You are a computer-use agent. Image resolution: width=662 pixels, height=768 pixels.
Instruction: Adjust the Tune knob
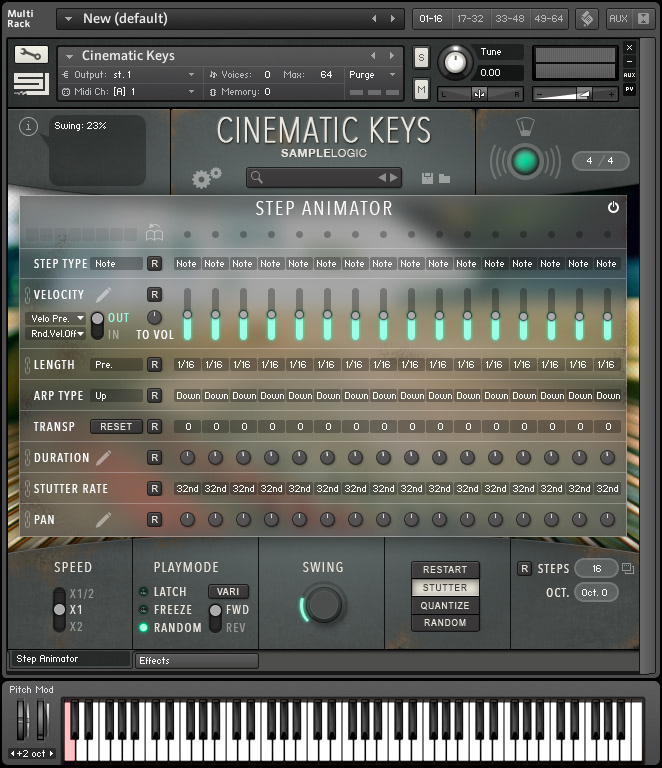pos(455,62)
